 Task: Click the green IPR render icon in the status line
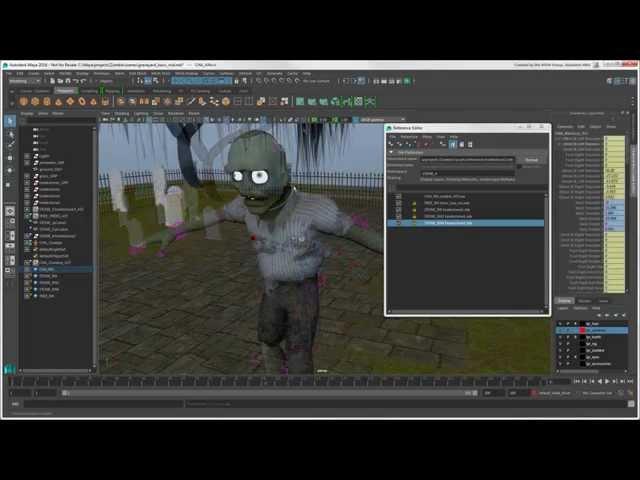tap(407, 81)
